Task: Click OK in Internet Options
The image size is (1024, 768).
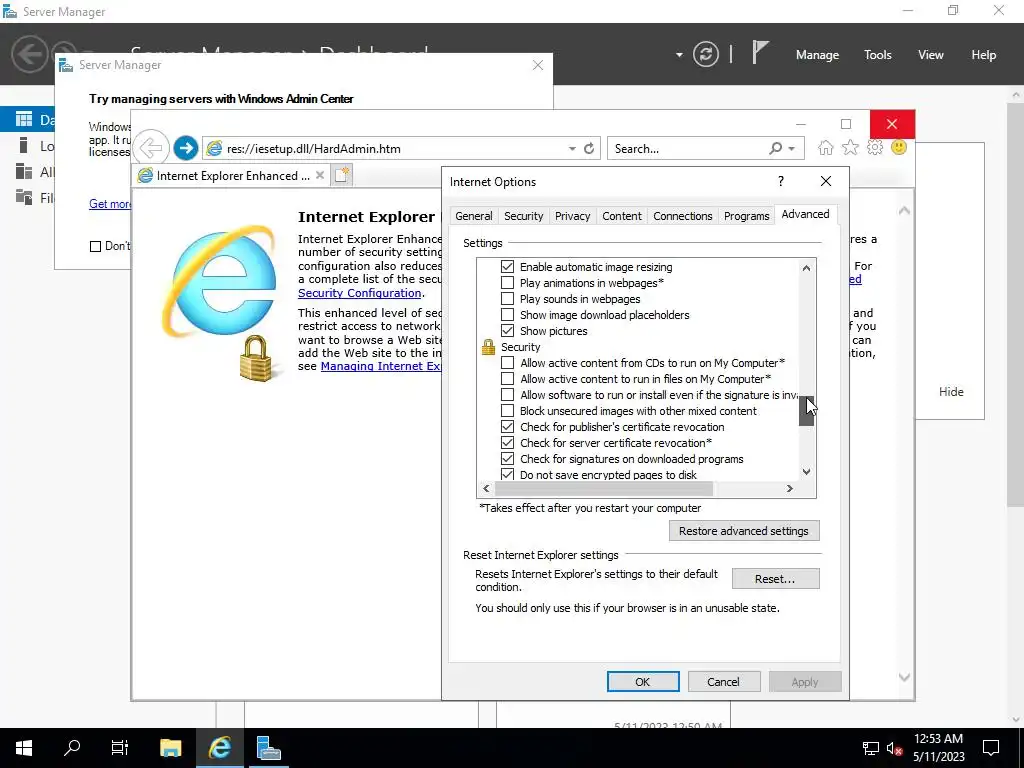Action: (643, 681)
